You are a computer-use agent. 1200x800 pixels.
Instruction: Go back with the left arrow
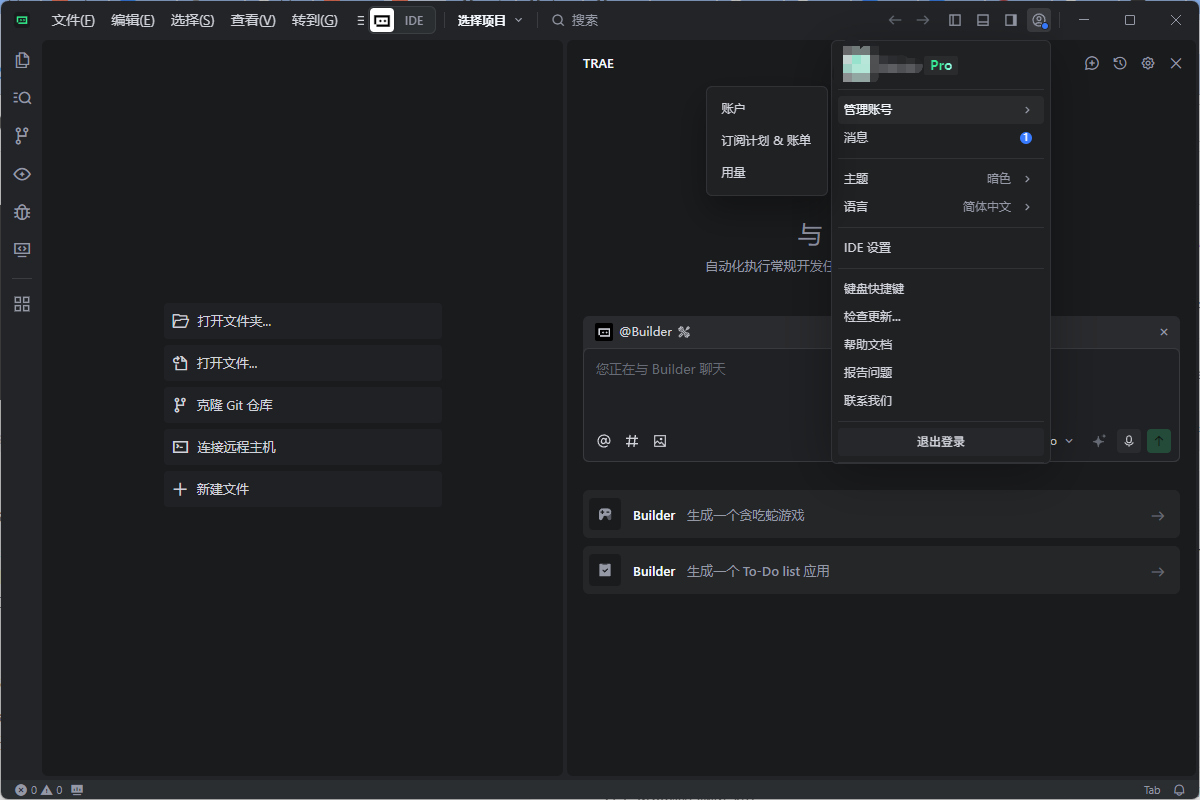895,20
